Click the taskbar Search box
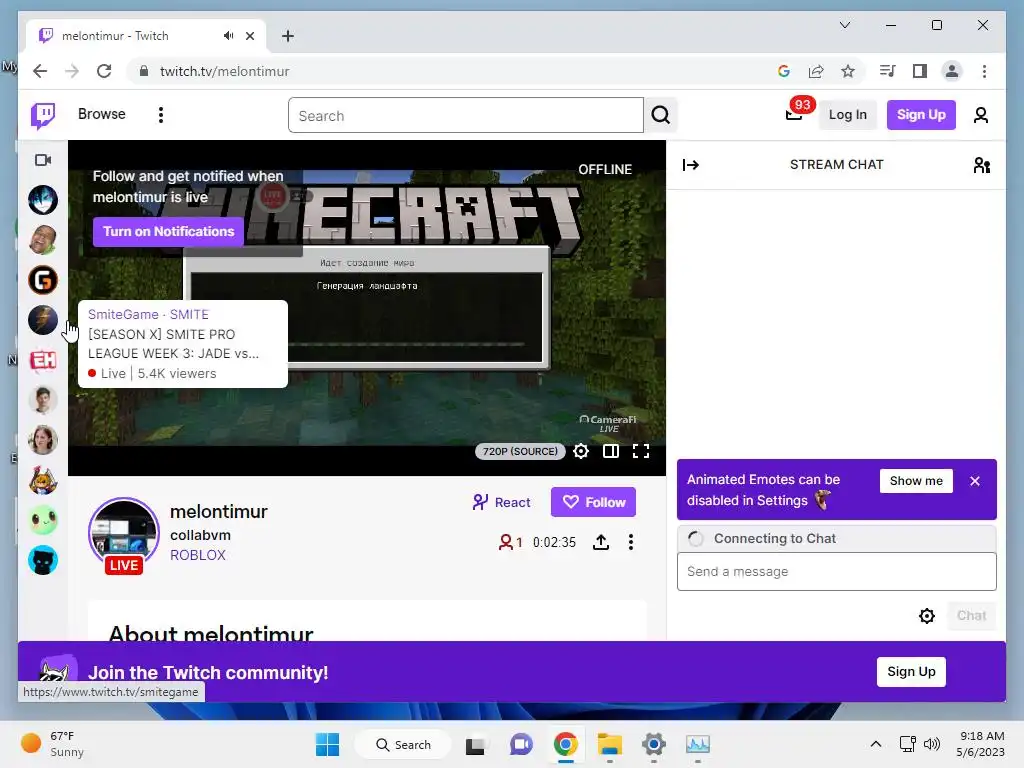The width and height of the screenshot is (1024, 768). (x=403, y=744)
